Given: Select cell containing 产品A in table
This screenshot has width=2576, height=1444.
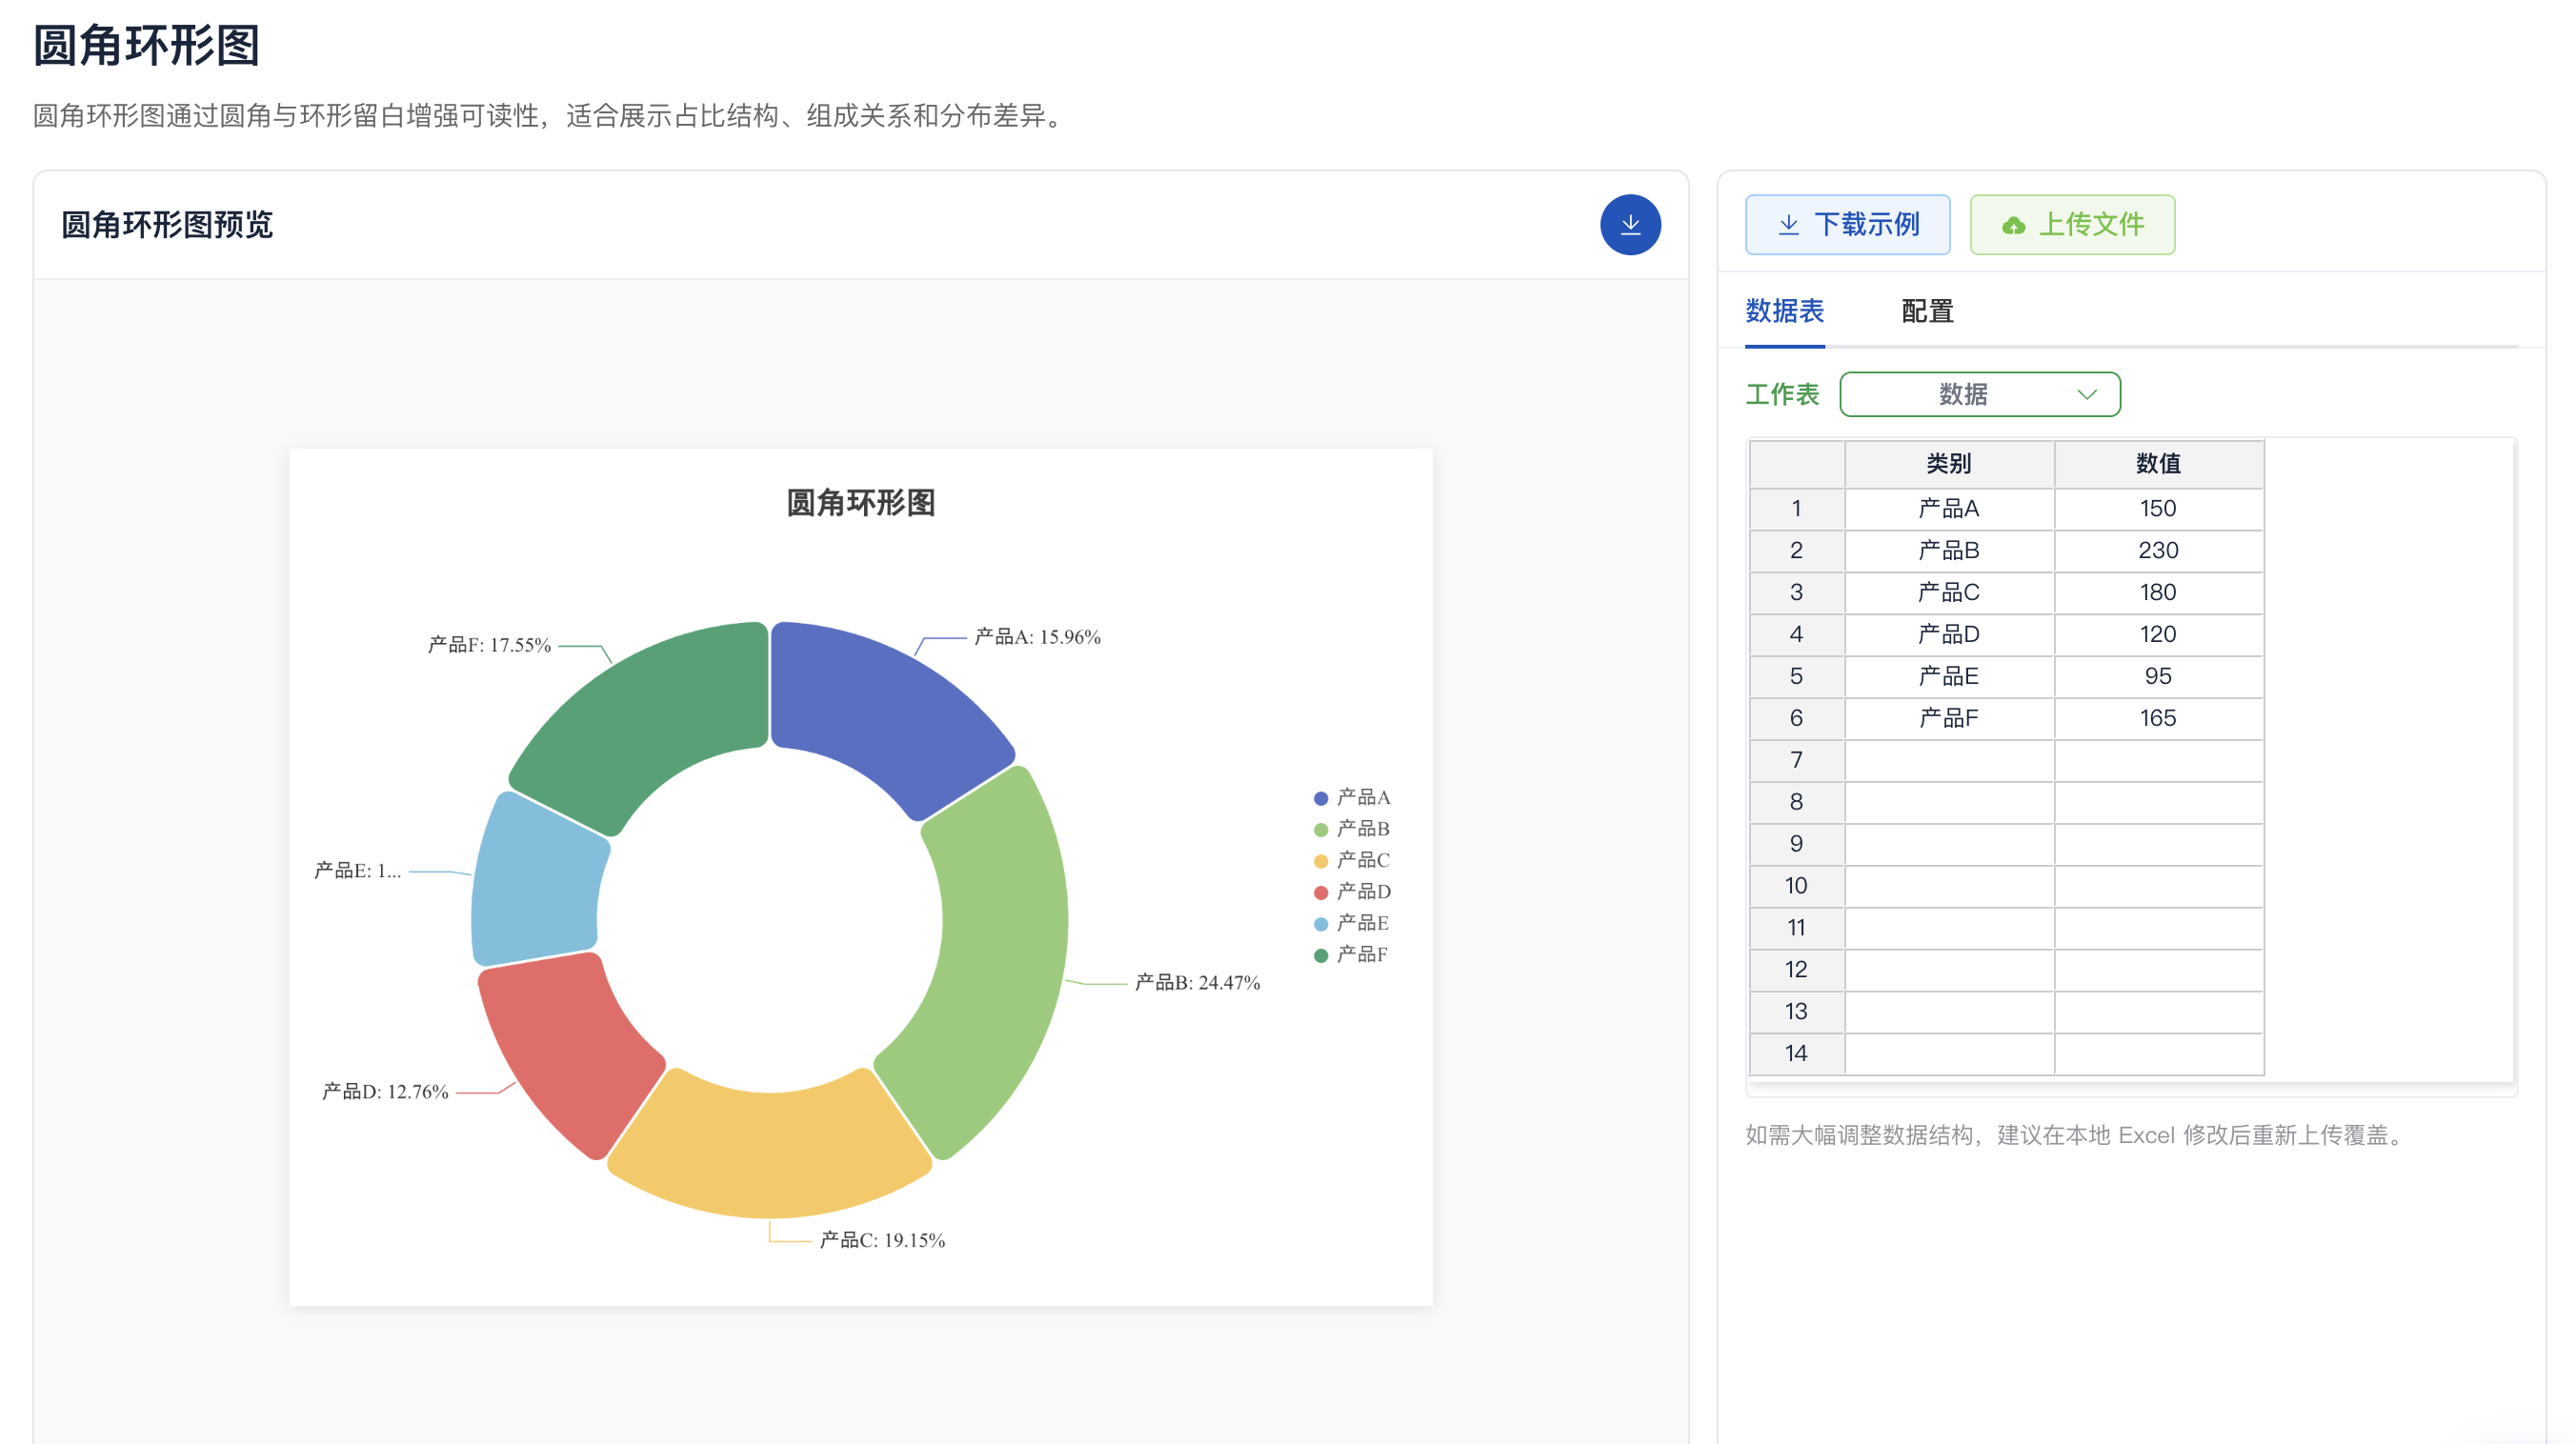Looking at the screenshot, I should [1949, 509].
